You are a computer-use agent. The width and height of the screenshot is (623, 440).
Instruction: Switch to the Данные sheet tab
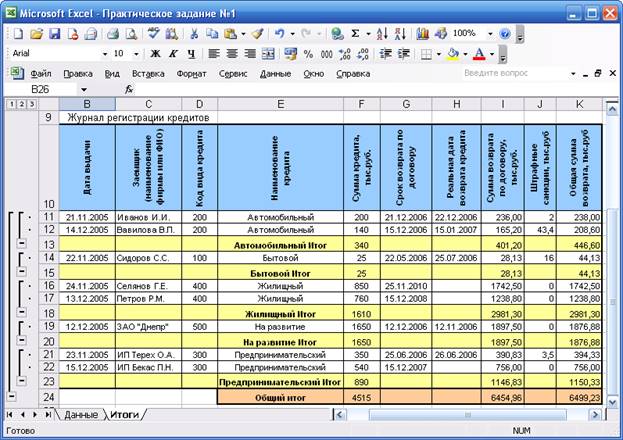(81, 415)
